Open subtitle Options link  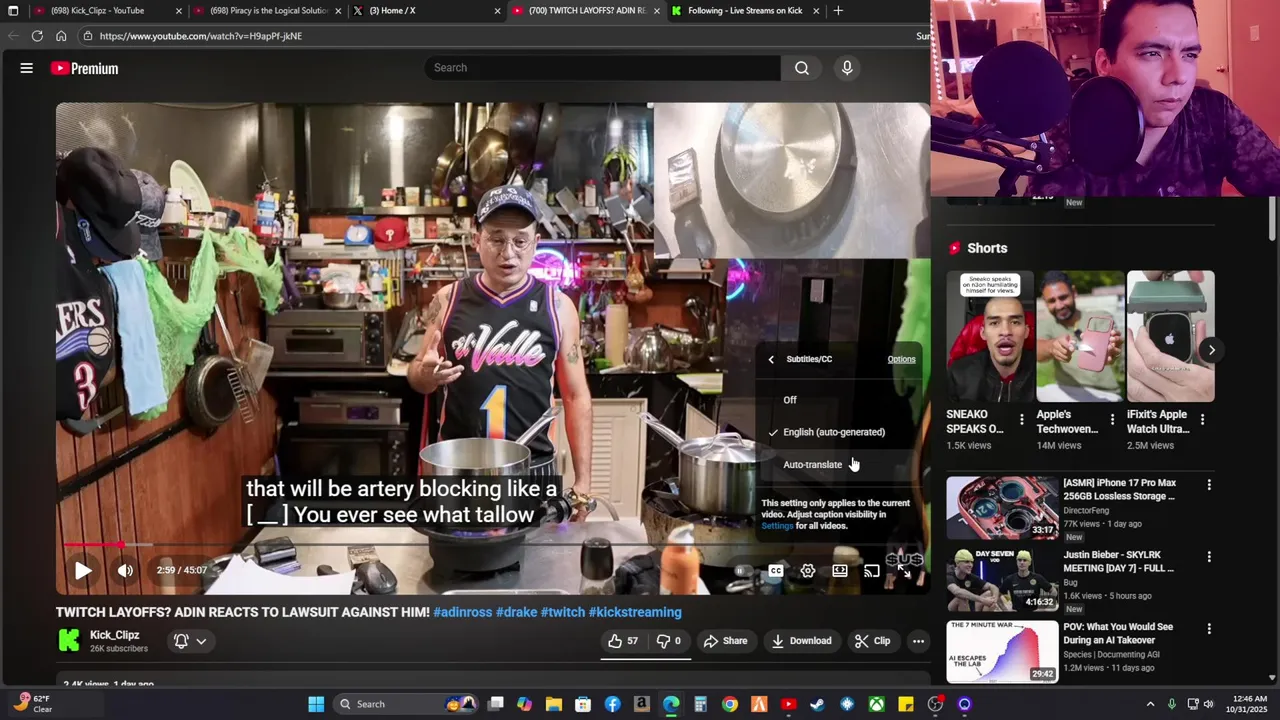click(901, 359)
